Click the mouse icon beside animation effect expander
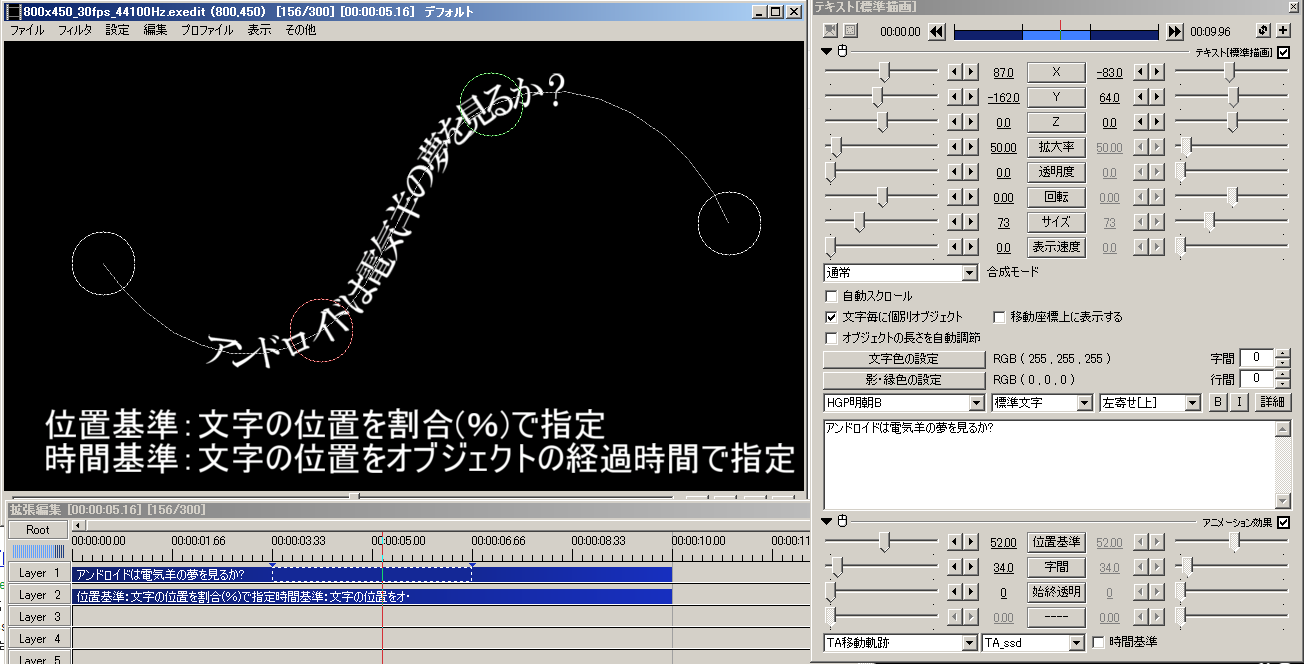This screenshot has width=1304, height=664. coord(842,521)
